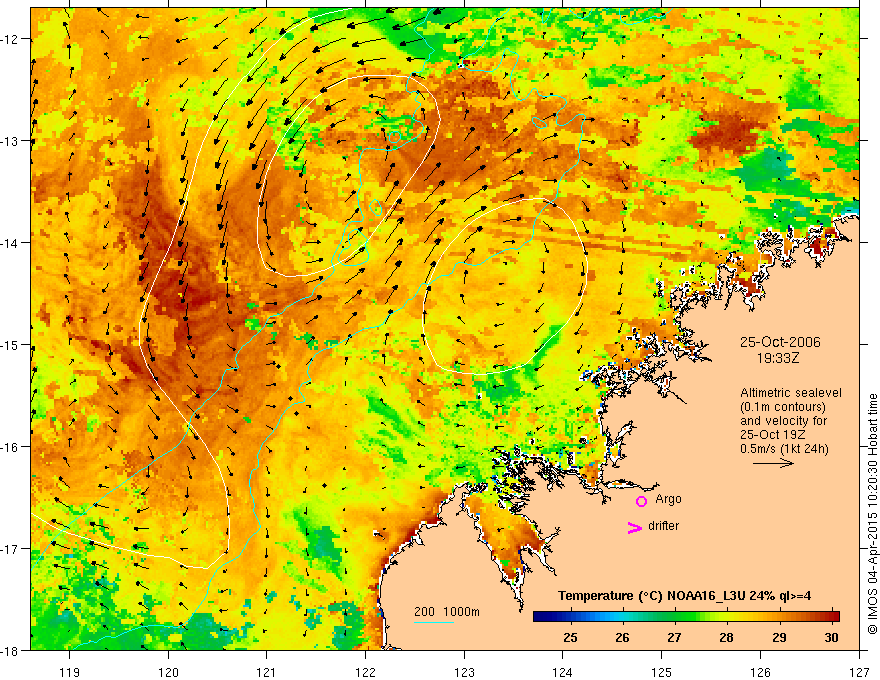The width and height of the screenshot is (880, 680).
Task: Click the '28' temperature colorbar label
Action: click(x=727, y=637)
